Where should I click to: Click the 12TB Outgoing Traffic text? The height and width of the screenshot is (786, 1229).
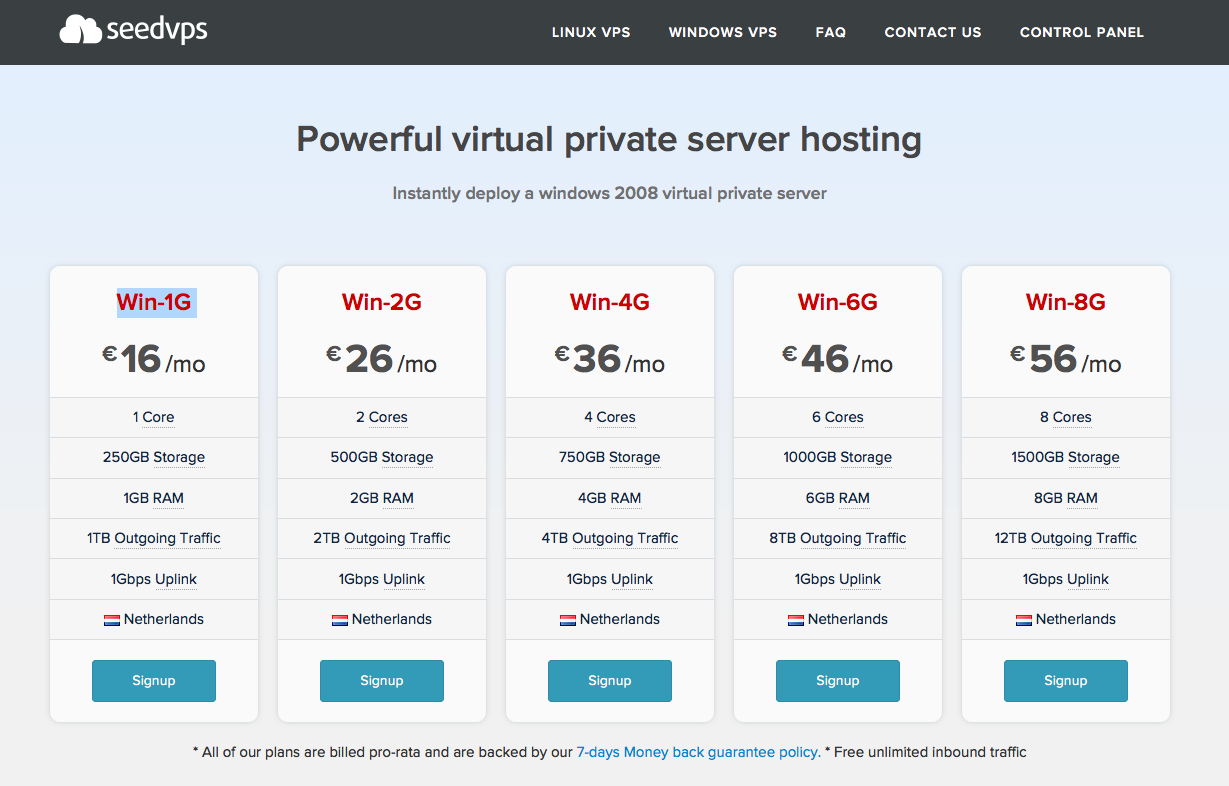(x=1066, y=539)
